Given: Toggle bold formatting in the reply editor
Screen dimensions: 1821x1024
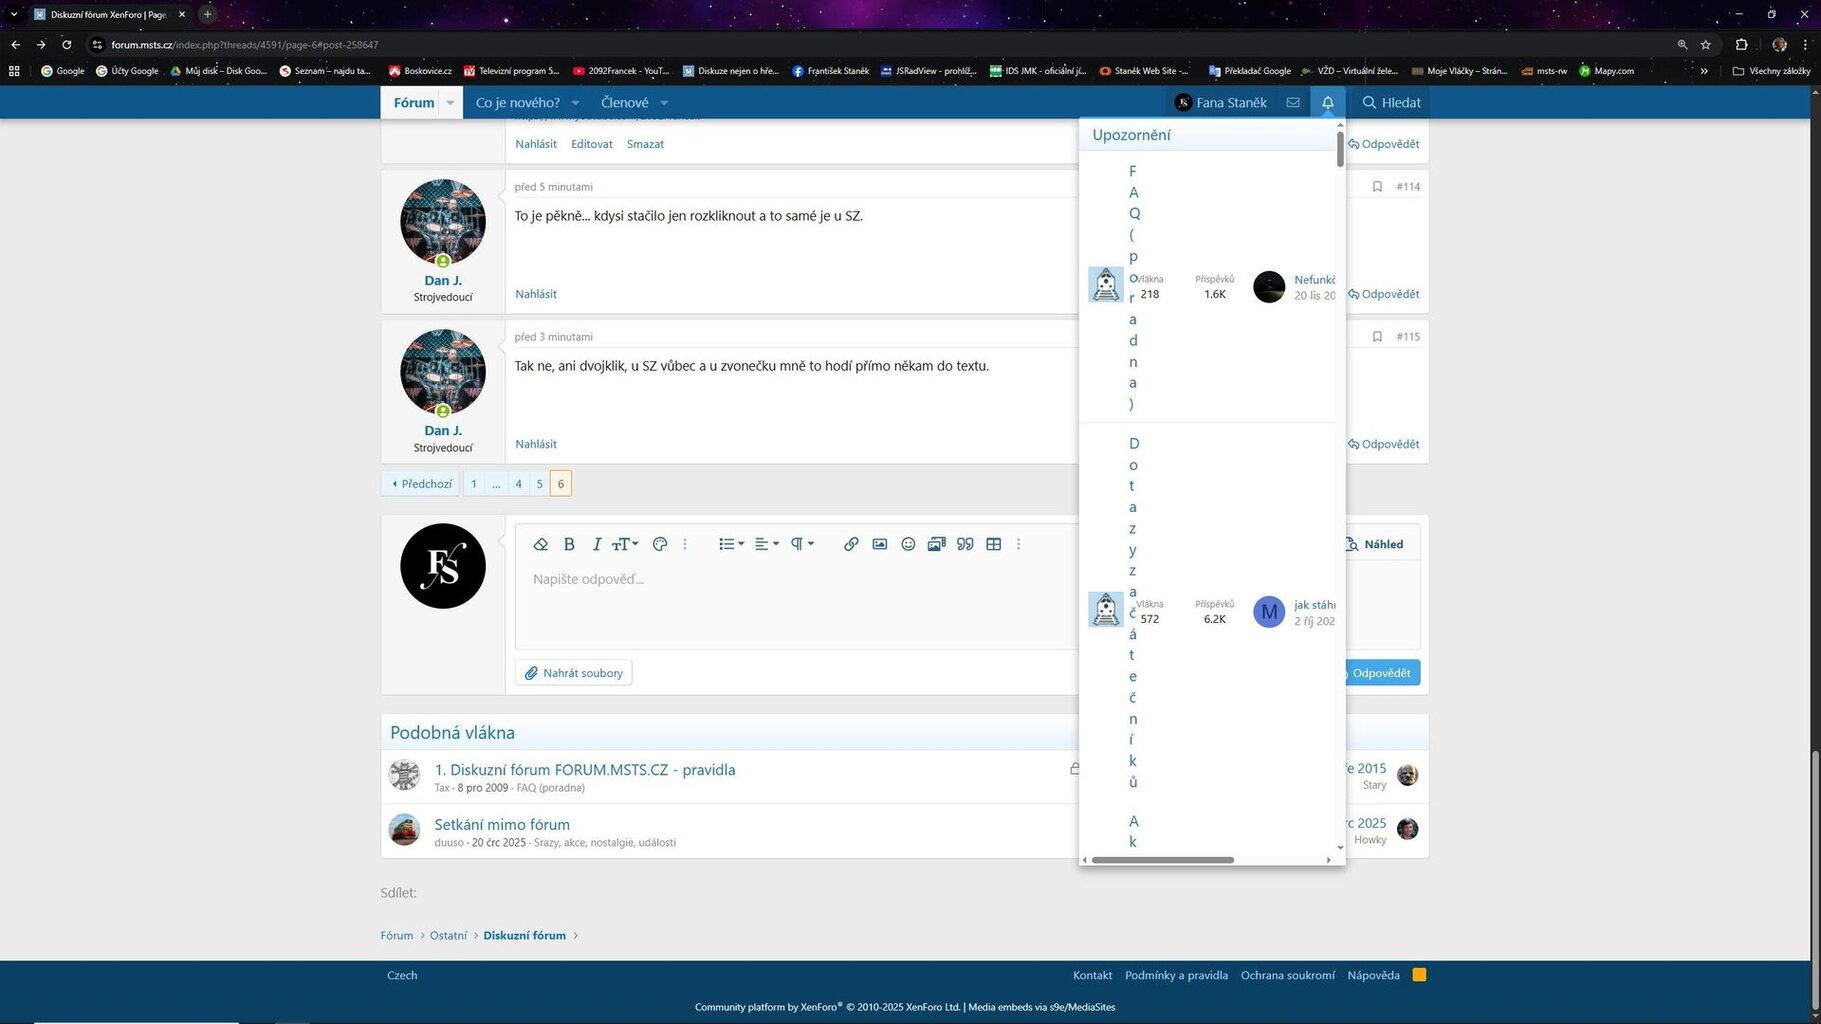Looking at the screenshot, I should click(569, 544).
